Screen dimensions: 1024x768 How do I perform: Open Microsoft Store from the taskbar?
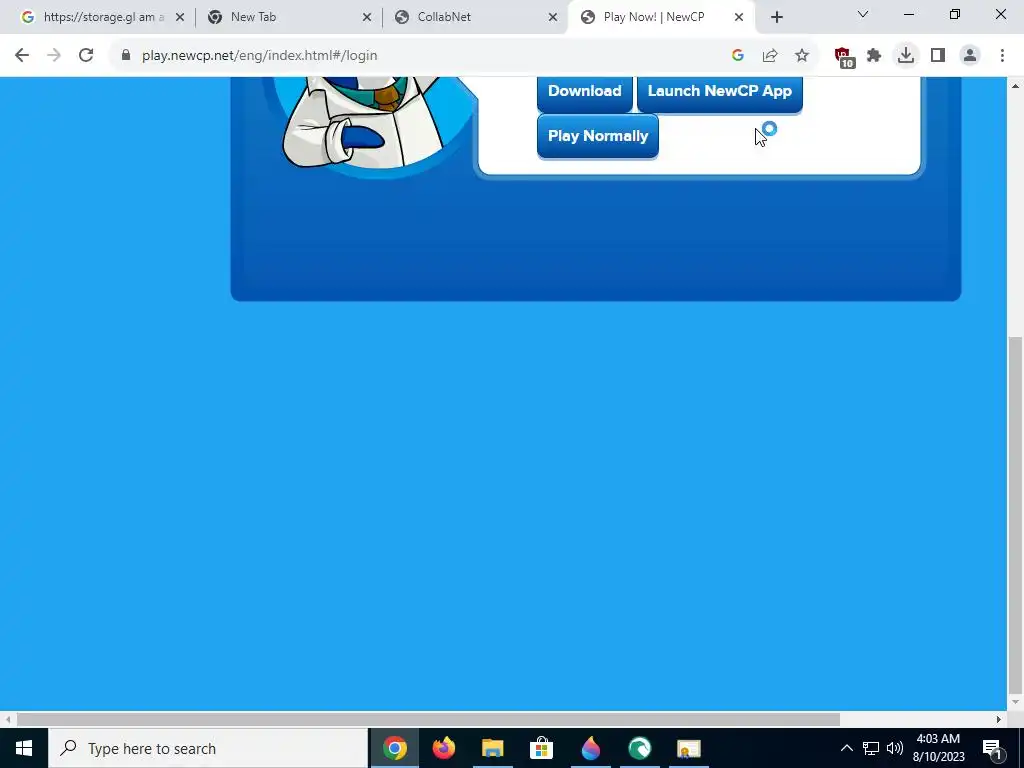(541, 748)
